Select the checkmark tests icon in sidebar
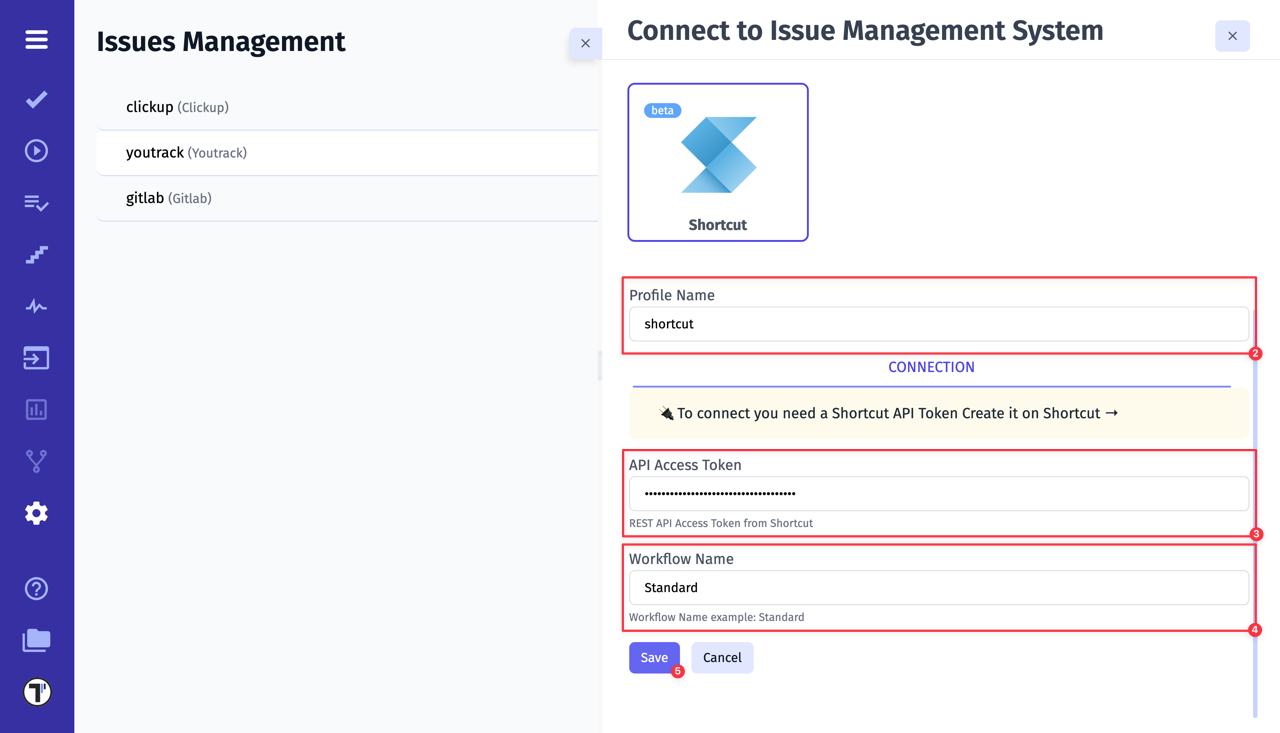1280x733 pixels. (36, 99)
